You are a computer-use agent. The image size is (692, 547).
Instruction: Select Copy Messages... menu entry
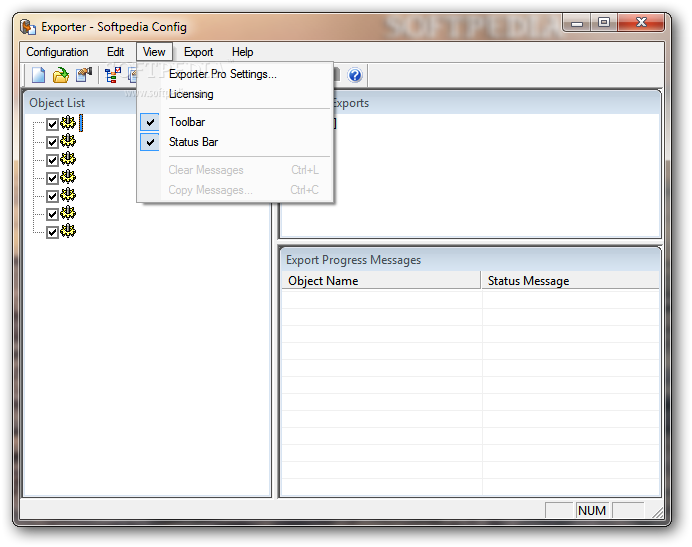point(235,190)
